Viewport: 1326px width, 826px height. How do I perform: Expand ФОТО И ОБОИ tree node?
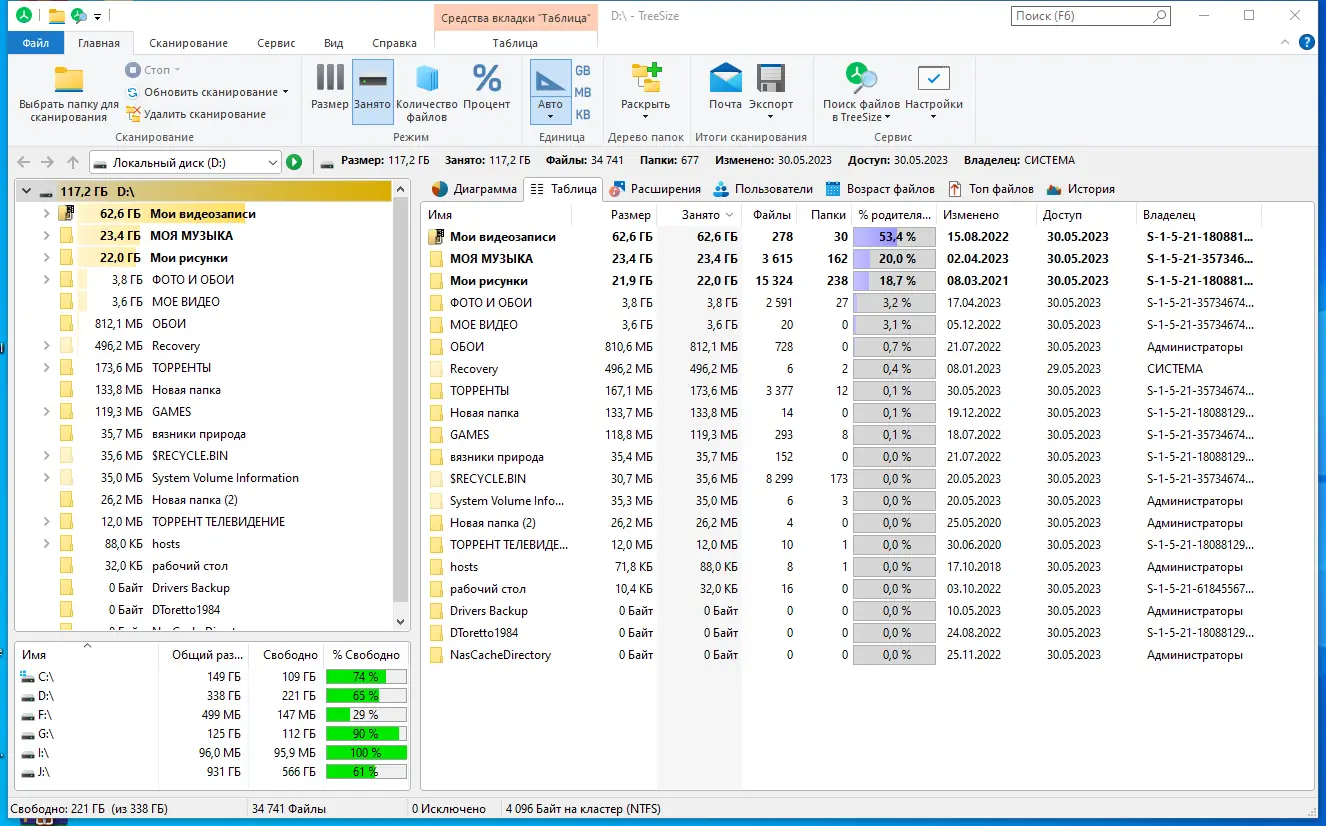coord(46,280)
